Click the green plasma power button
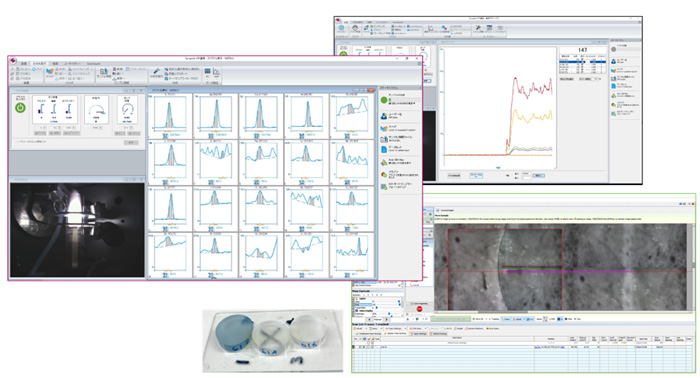This screenshot has height=378, width=700. coord(20,108)
